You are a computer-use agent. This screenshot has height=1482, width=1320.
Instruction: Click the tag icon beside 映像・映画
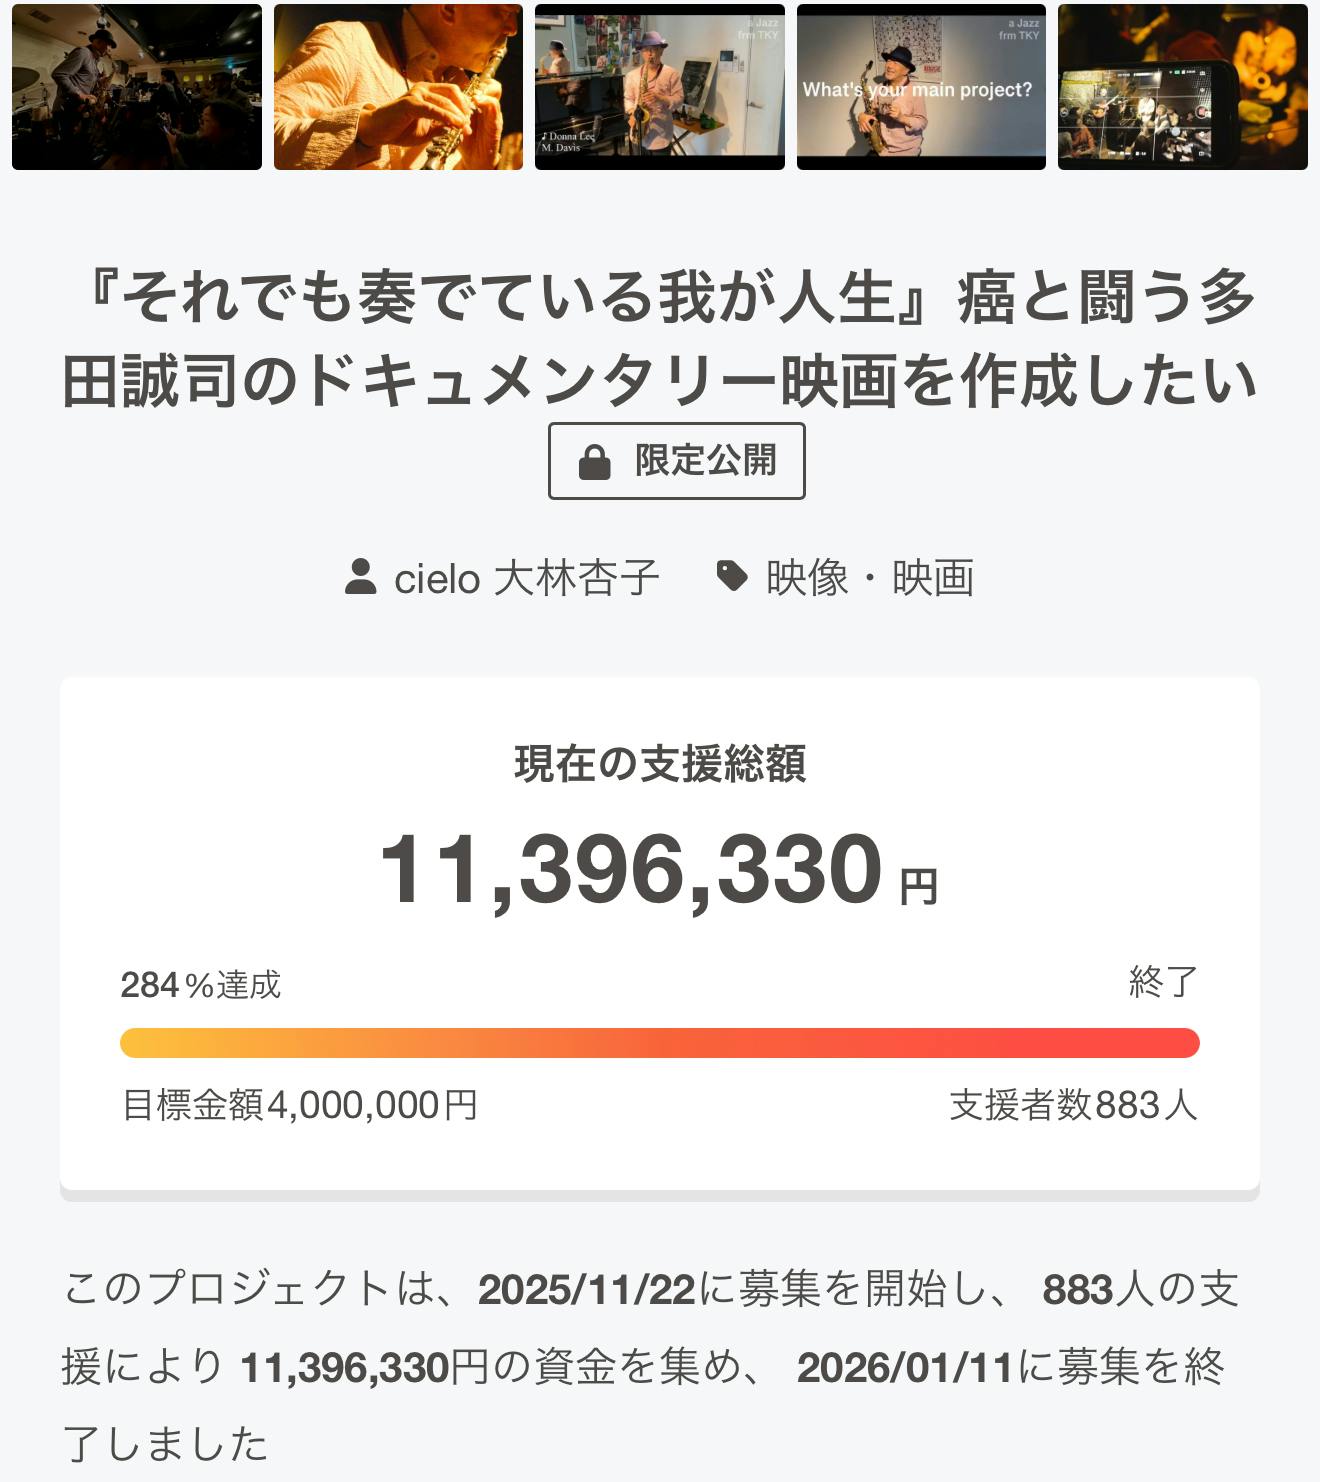point(733,576)
